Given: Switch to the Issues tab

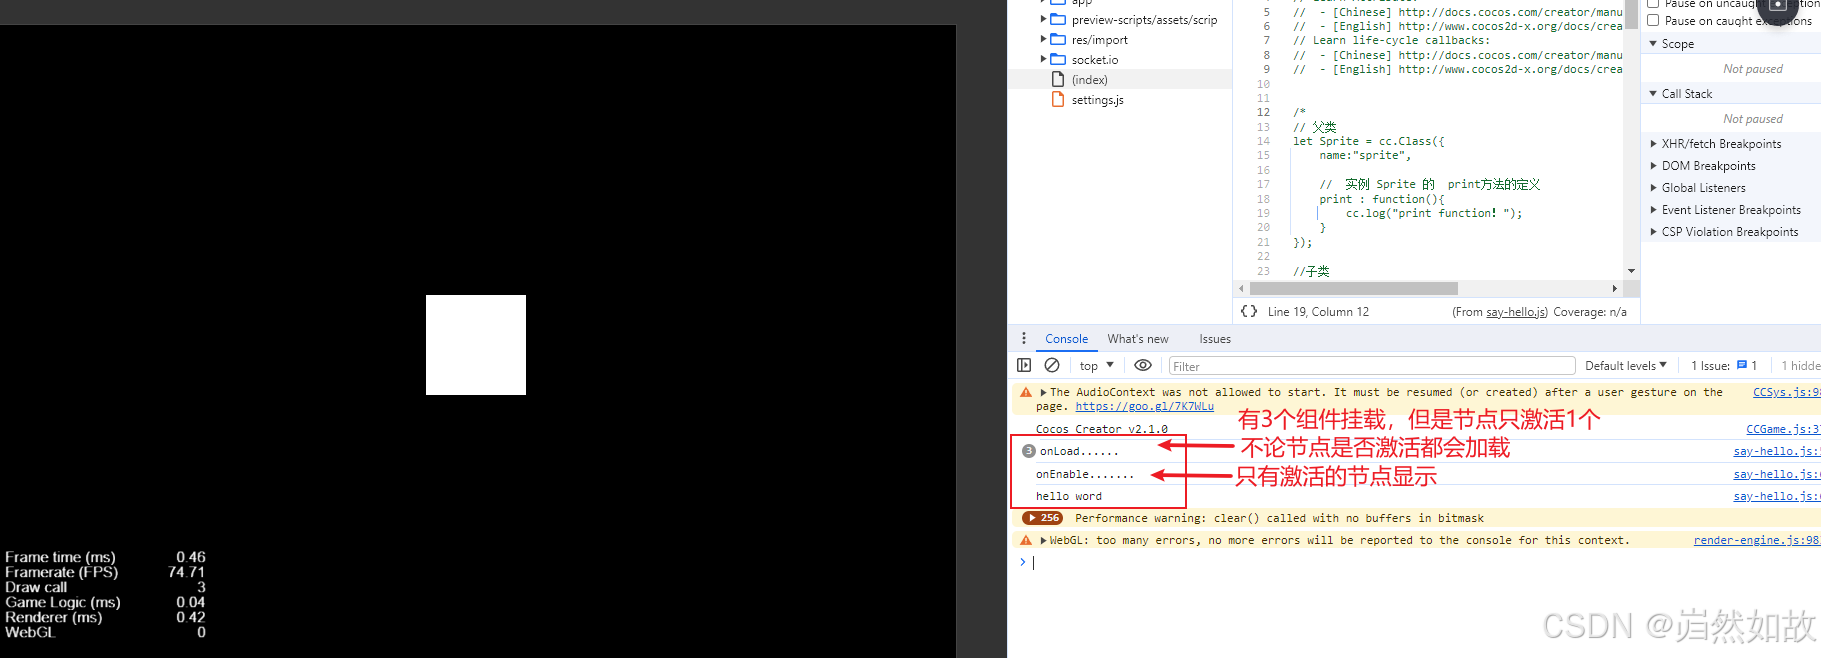Looking at the screenshot, I should pyautogui.click(x=1215, y=339).
